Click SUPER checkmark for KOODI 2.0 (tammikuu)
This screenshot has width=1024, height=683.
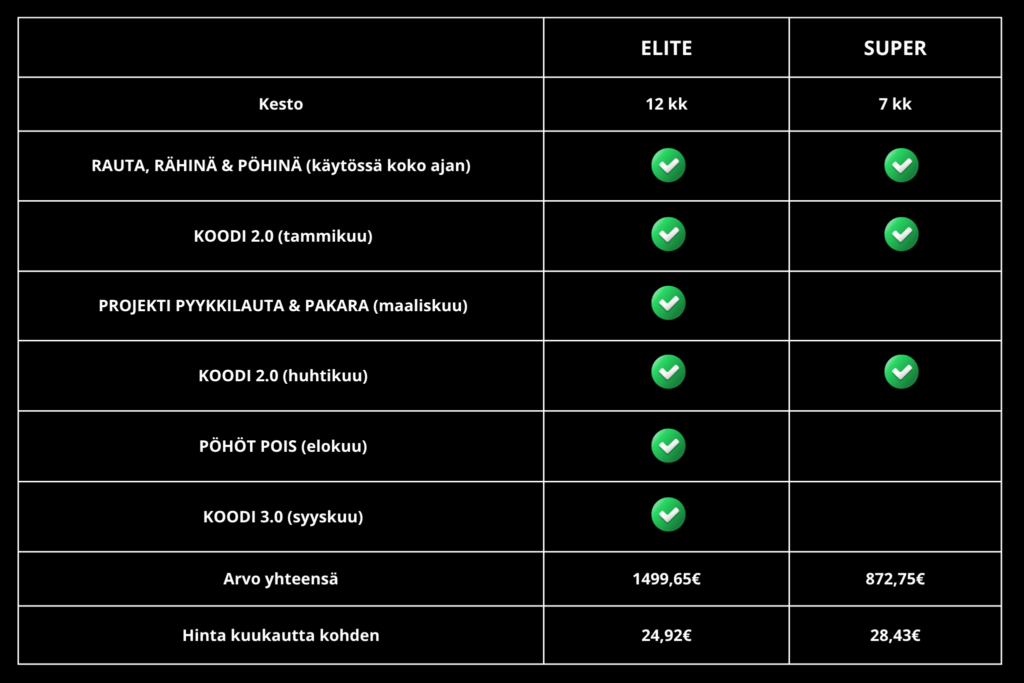click(x=901, y=234)
